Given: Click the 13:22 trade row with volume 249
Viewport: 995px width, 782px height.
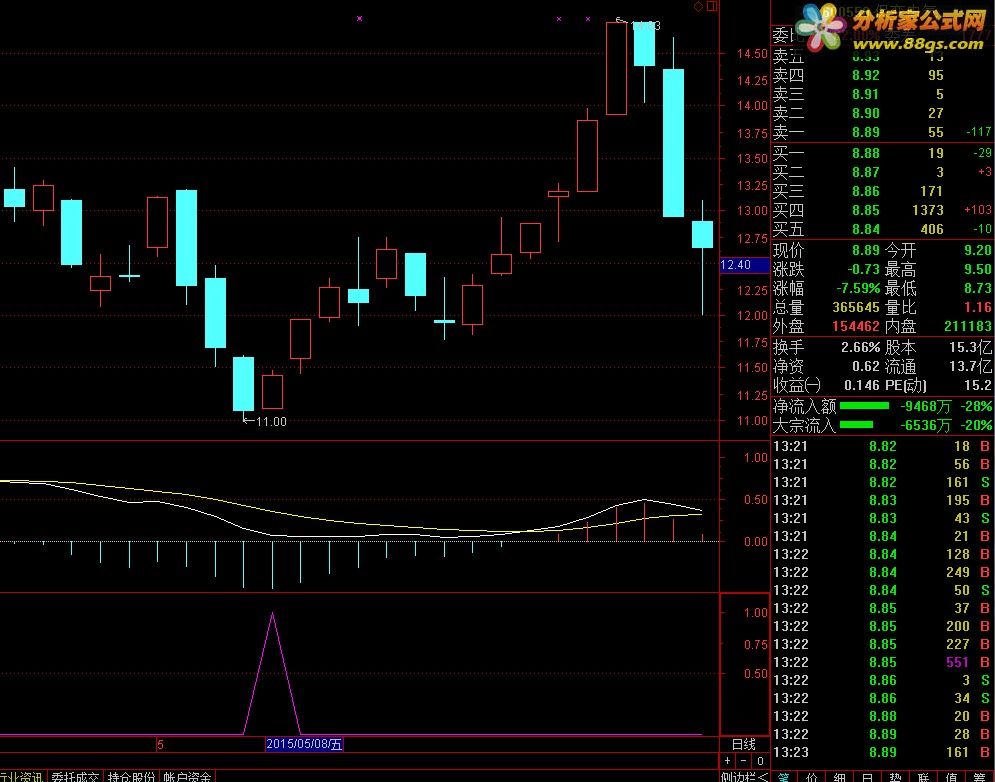Looking at the screenshot, I should tap(883, 572).
